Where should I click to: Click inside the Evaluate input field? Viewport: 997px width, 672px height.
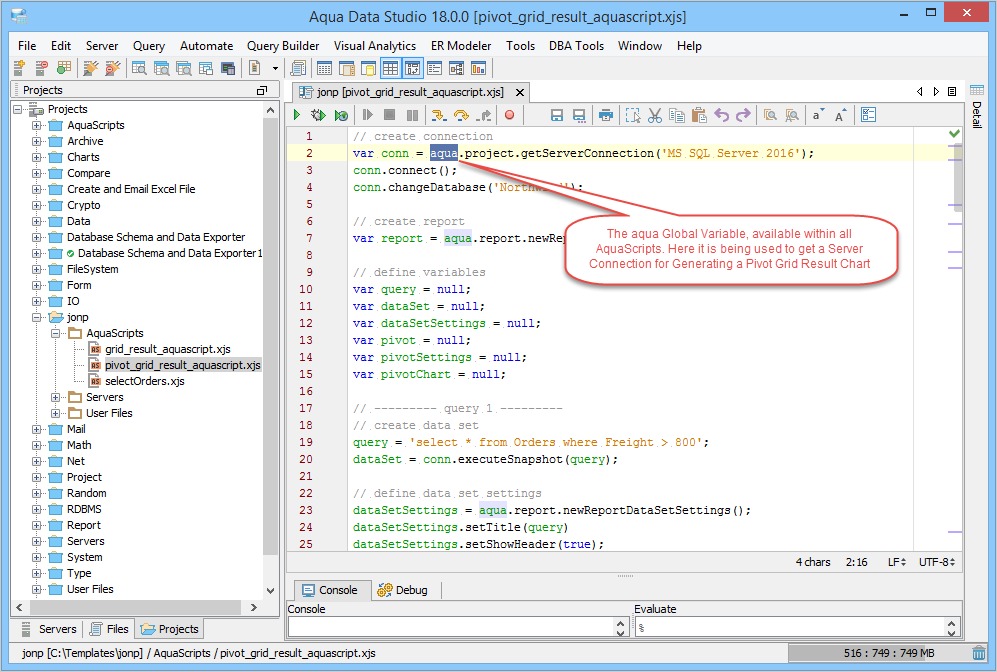790,627
